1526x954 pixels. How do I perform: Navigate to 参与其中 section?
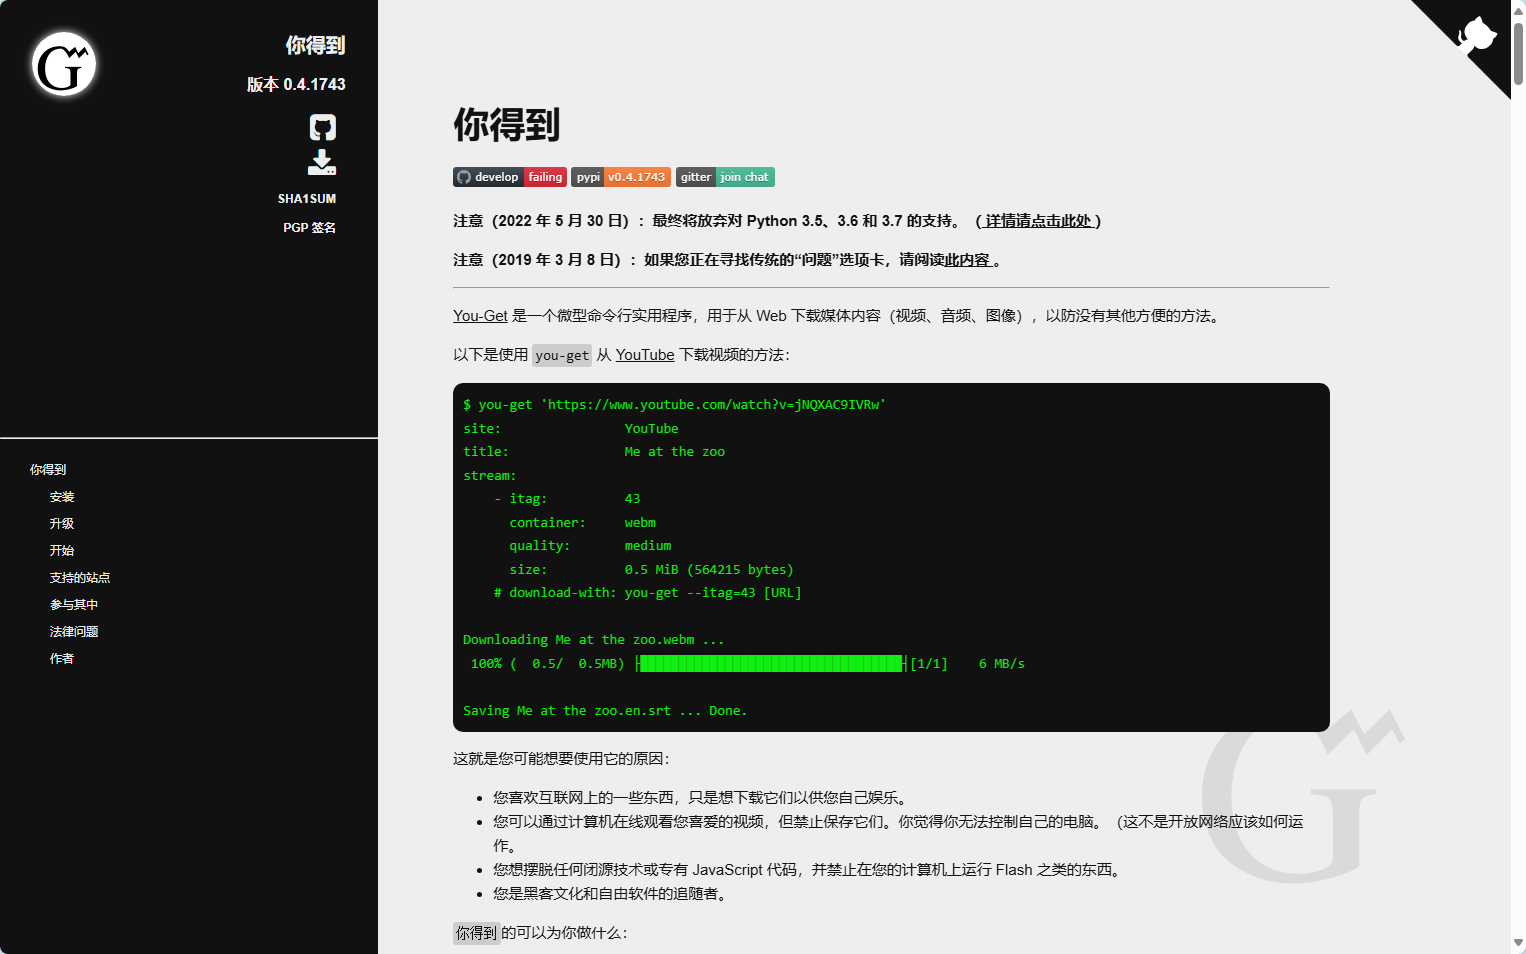click(x=74, y=605)
